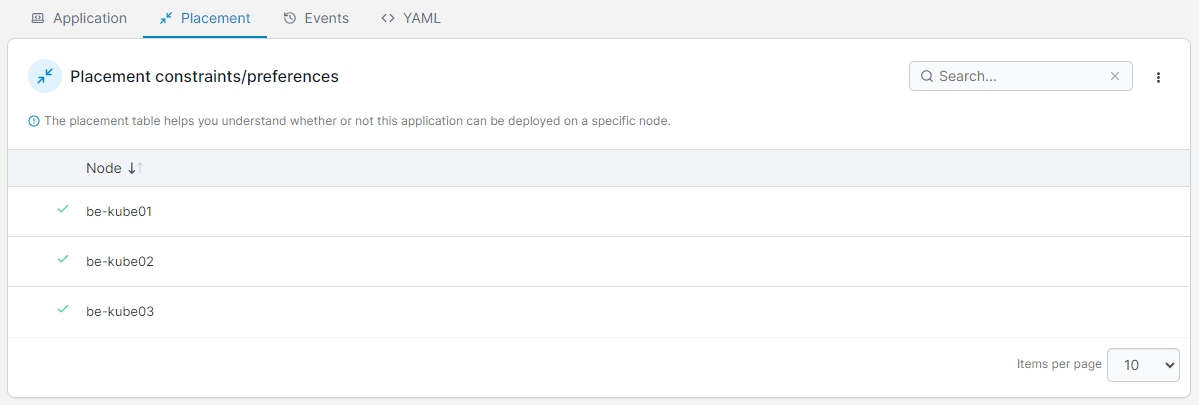Switch to the Application tab

[x=79, y=18]
